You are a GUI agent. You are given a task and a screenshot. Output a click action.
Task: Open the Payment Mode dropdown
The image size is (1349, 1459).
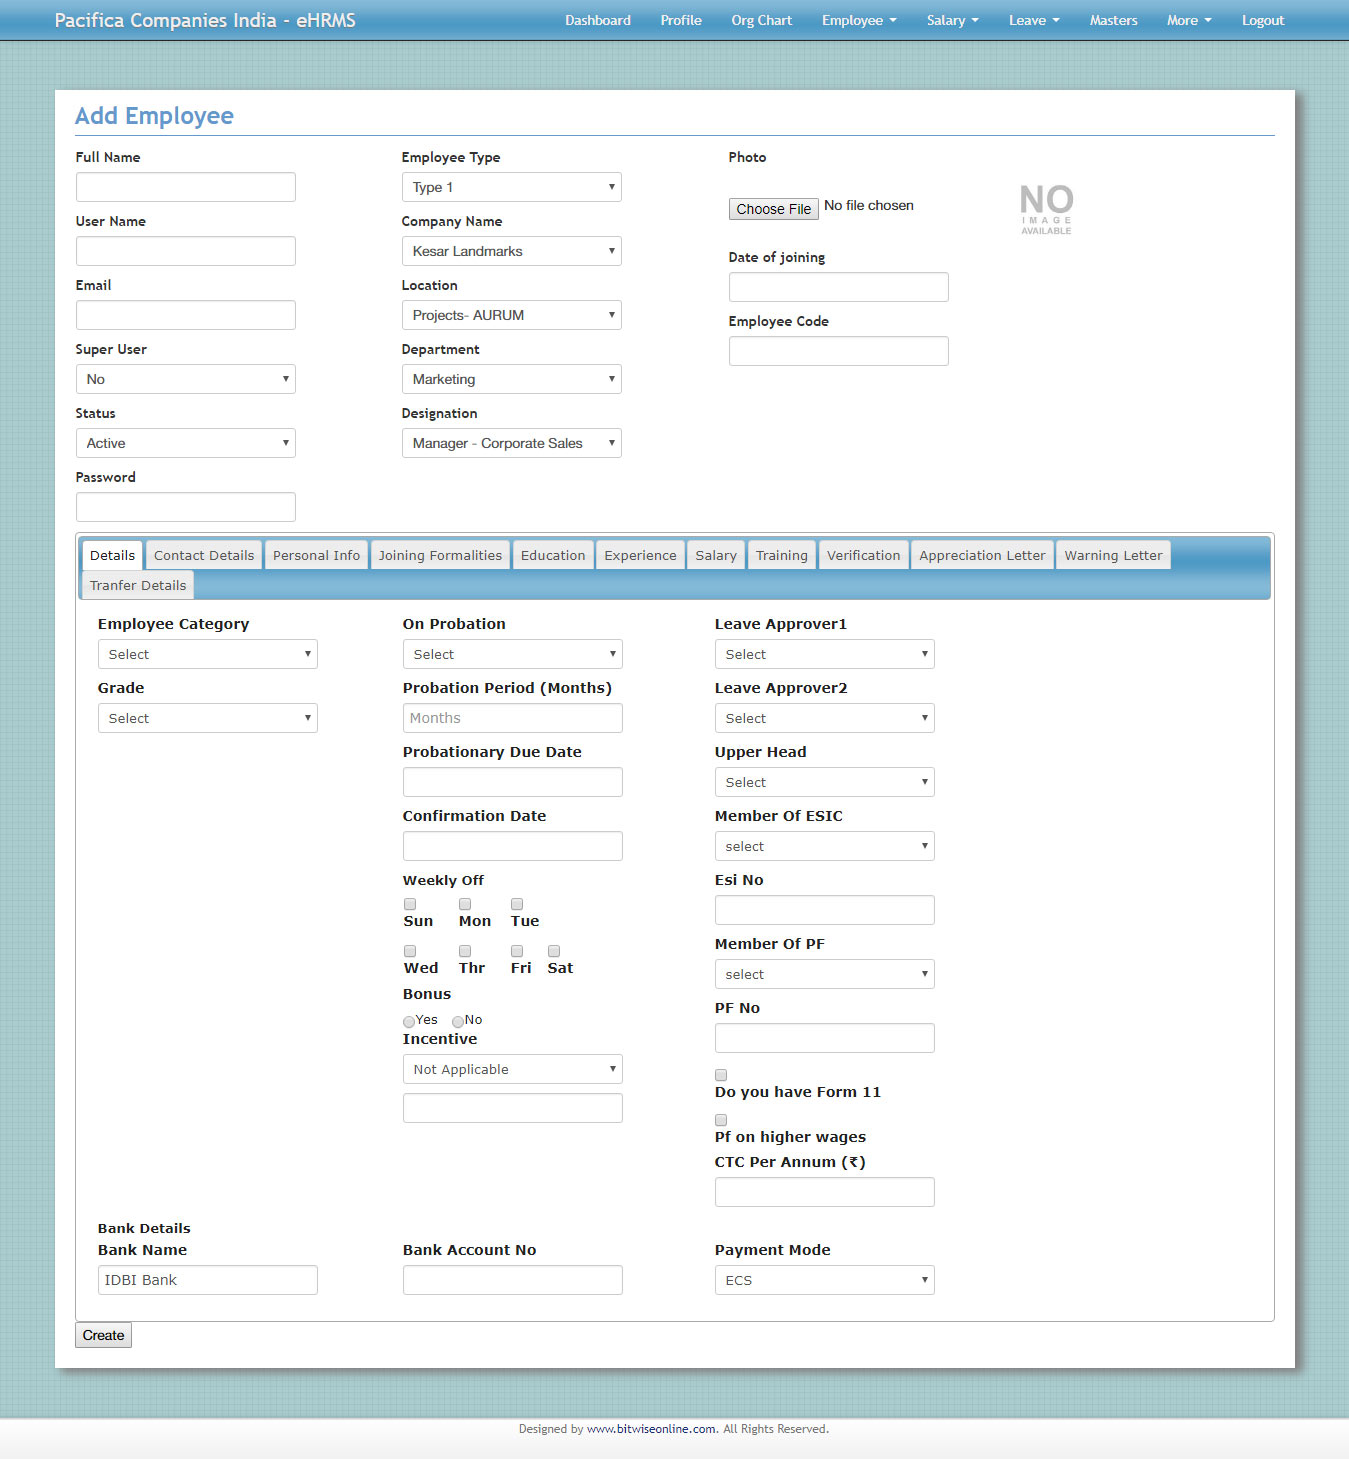pyautogui.click(x=824, y=1280)
